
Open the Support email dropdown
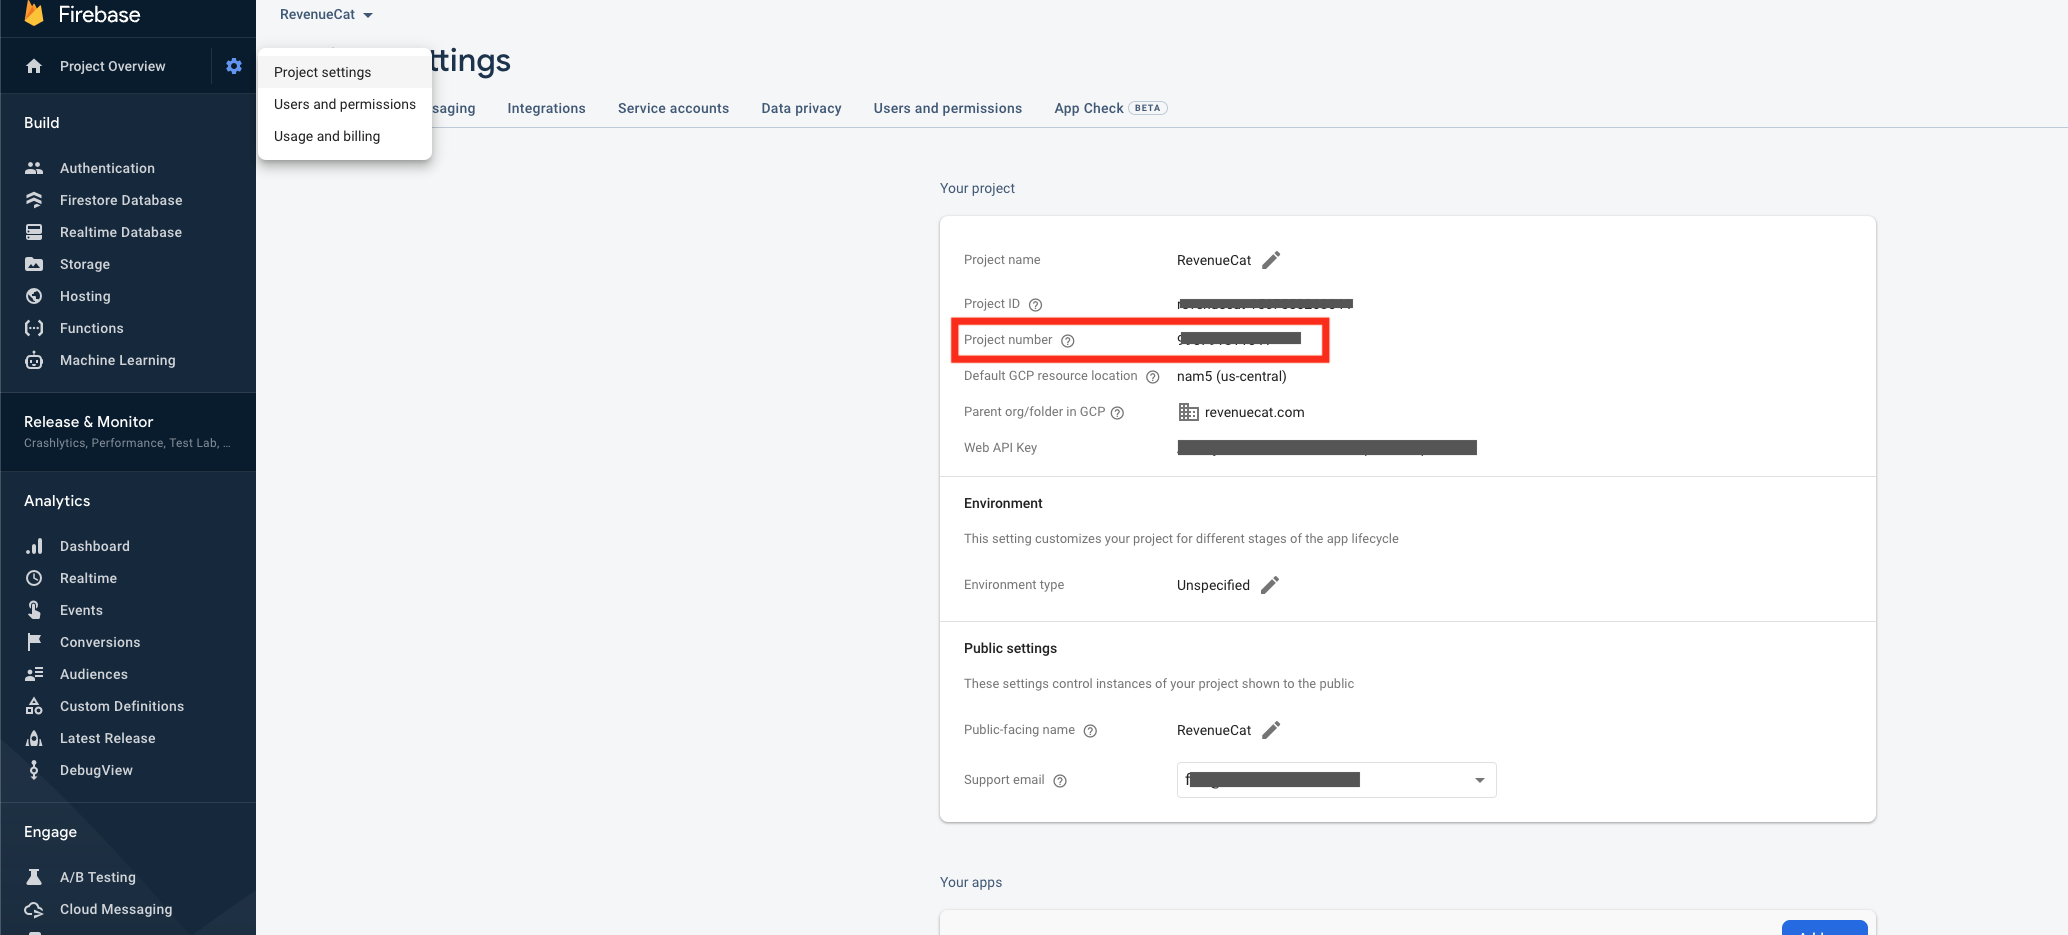point(1479,780)
